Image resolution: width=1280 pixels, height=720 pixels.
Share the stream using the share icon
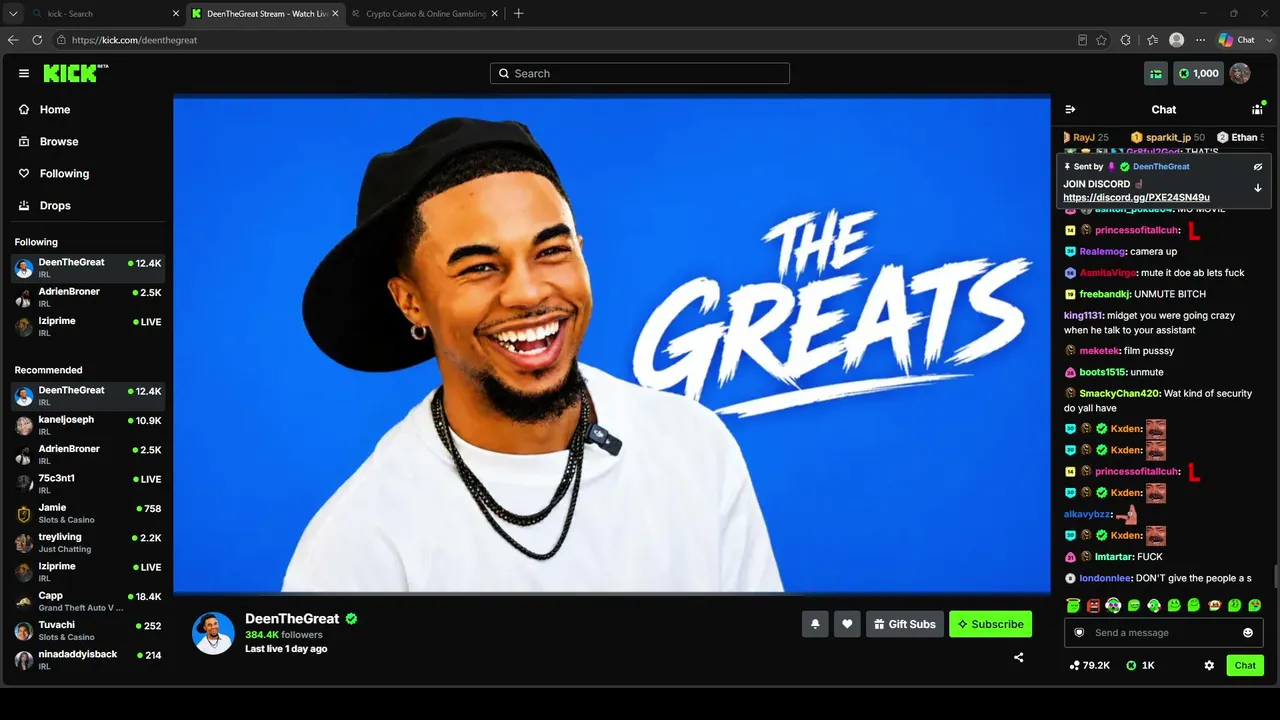pos(1018,657)
